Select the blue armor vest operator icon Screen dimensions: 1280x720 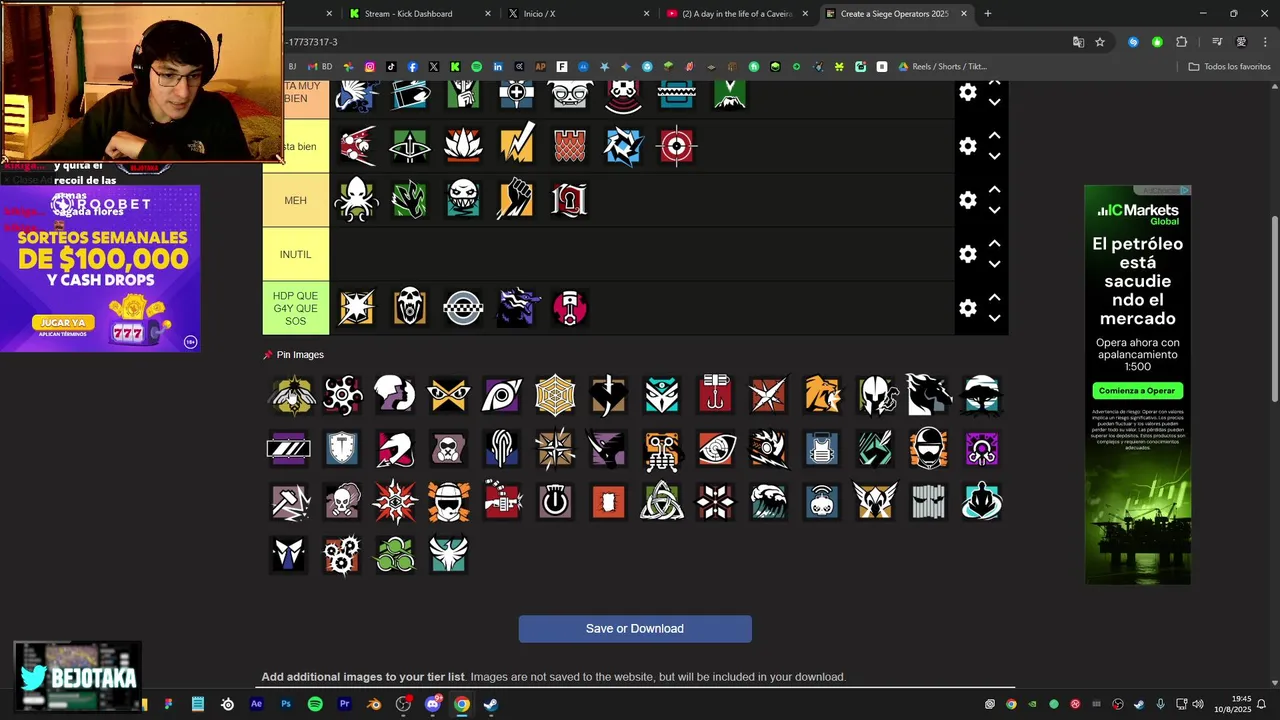(x=822, y=448)
